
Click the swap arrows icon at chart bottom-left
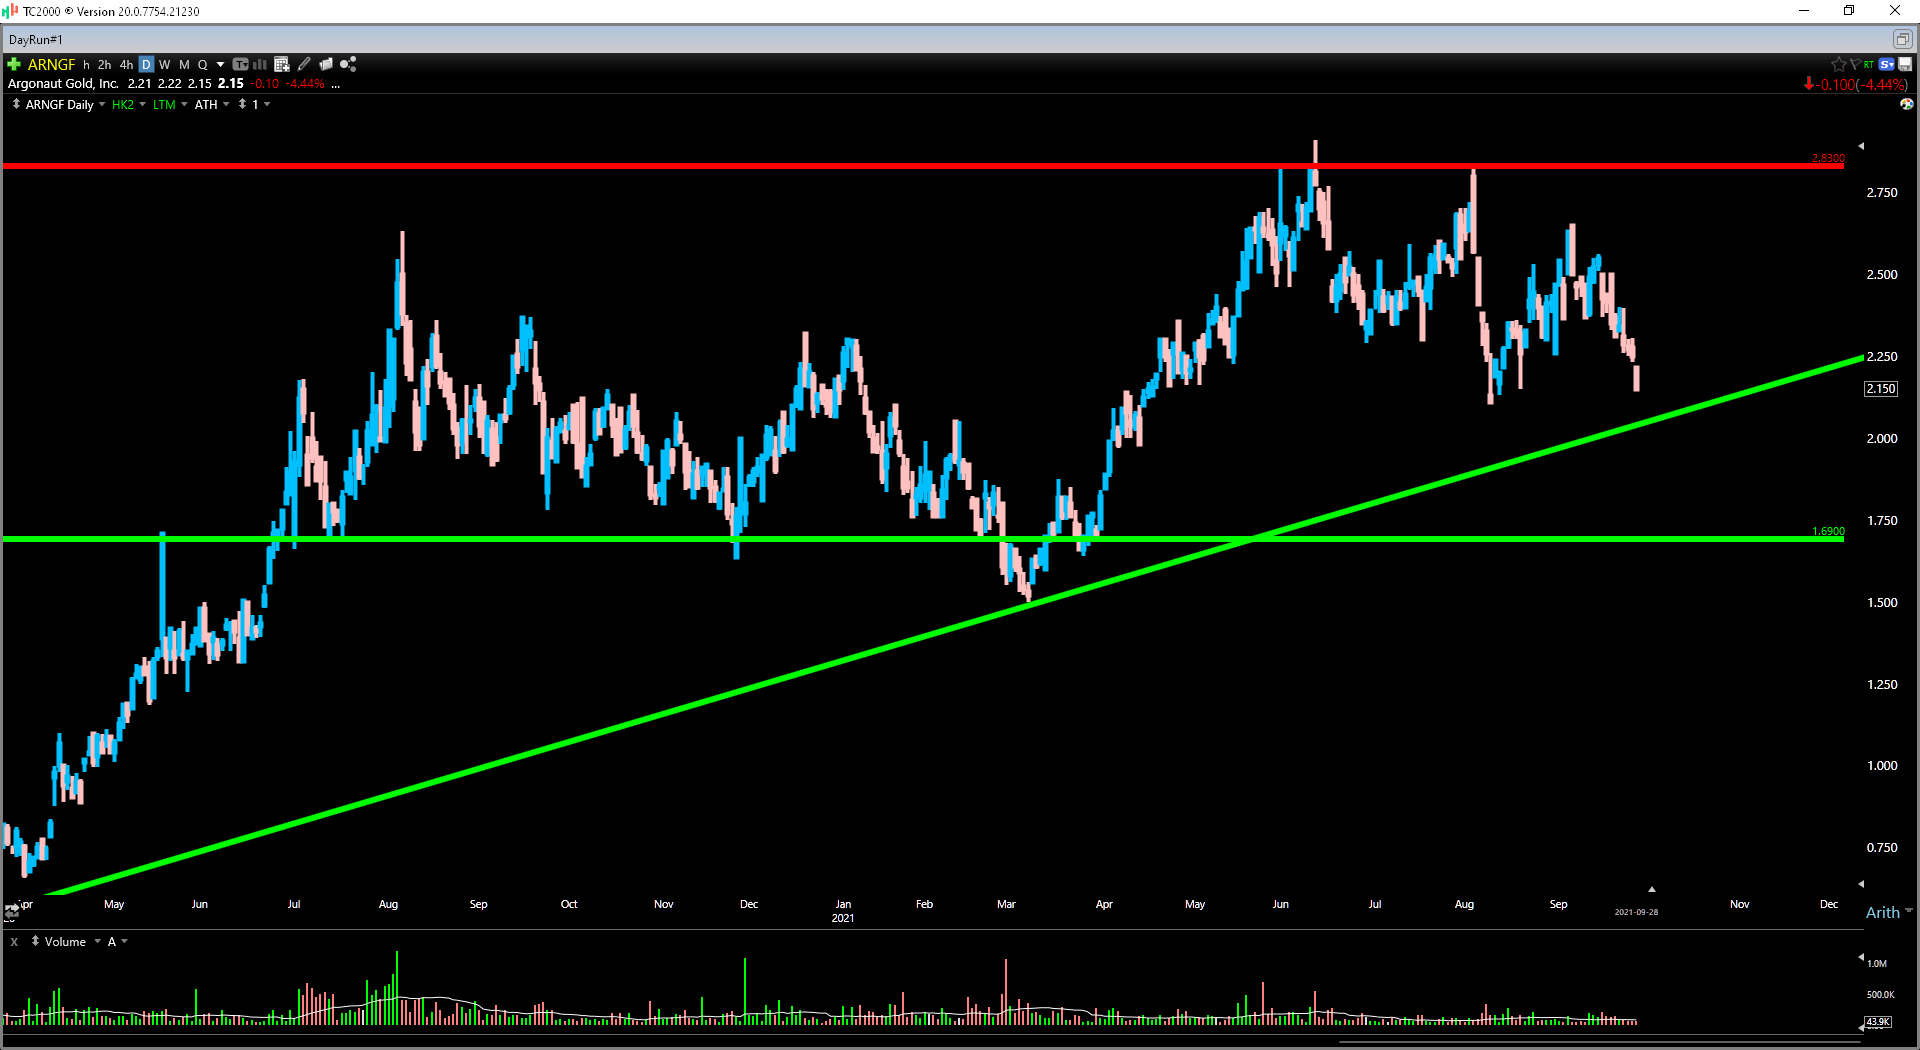click(x=11, y=912)
